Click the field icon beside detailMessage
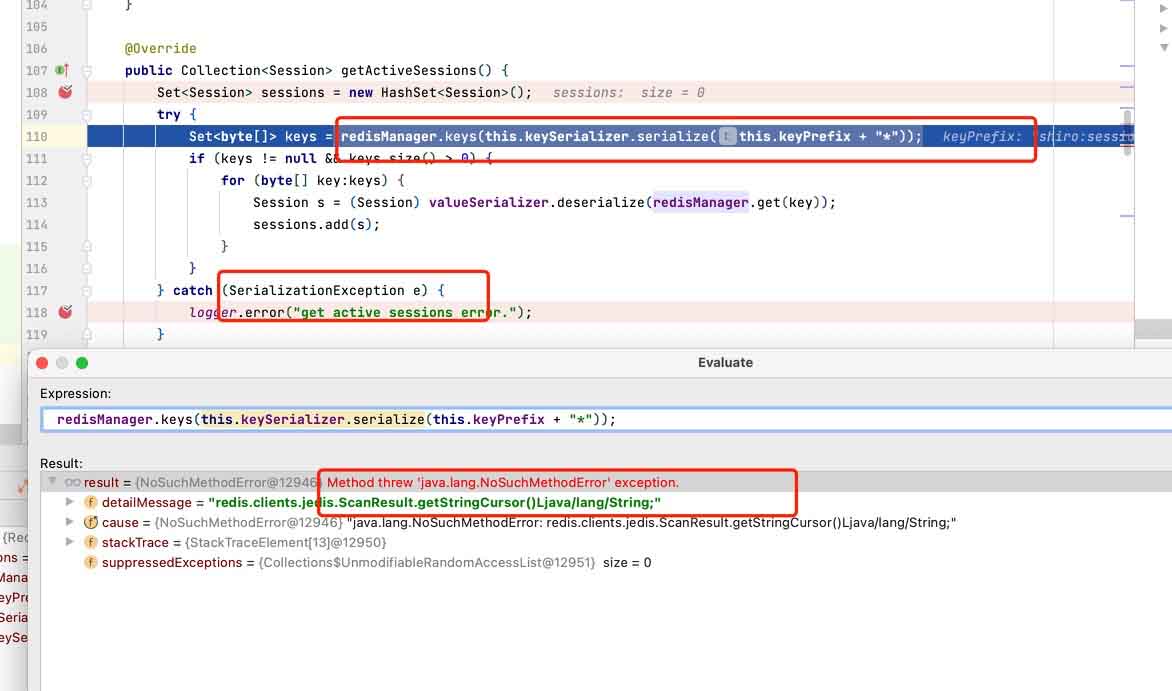 pos(90,503)
